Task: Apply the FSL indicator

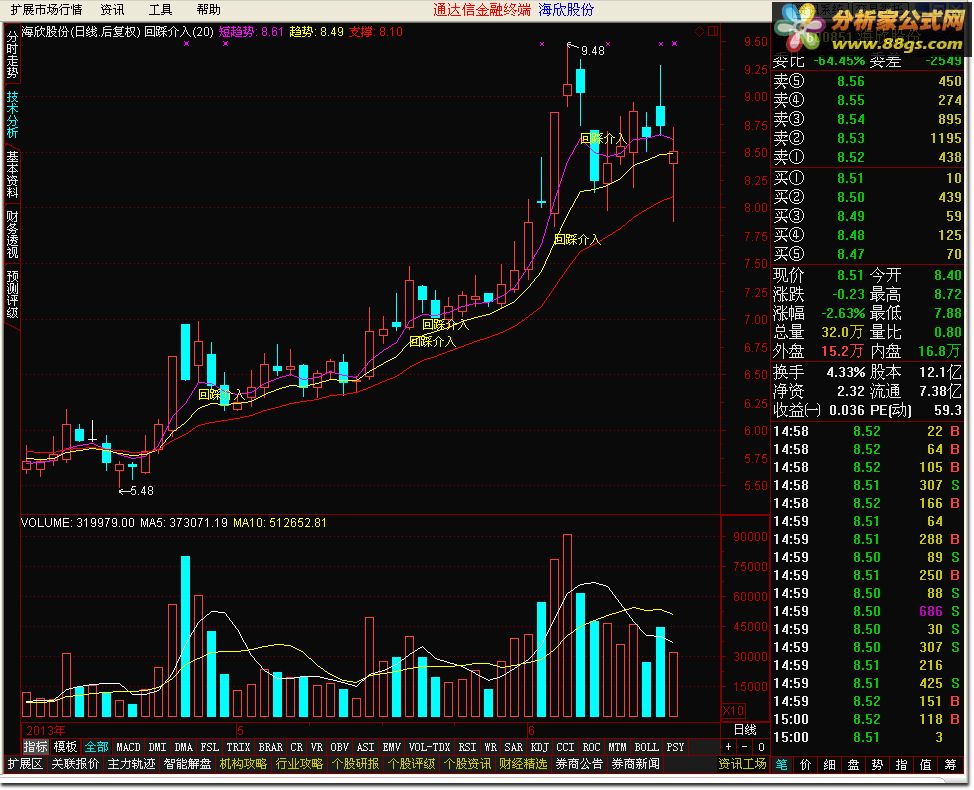Action: click(209, 747)
